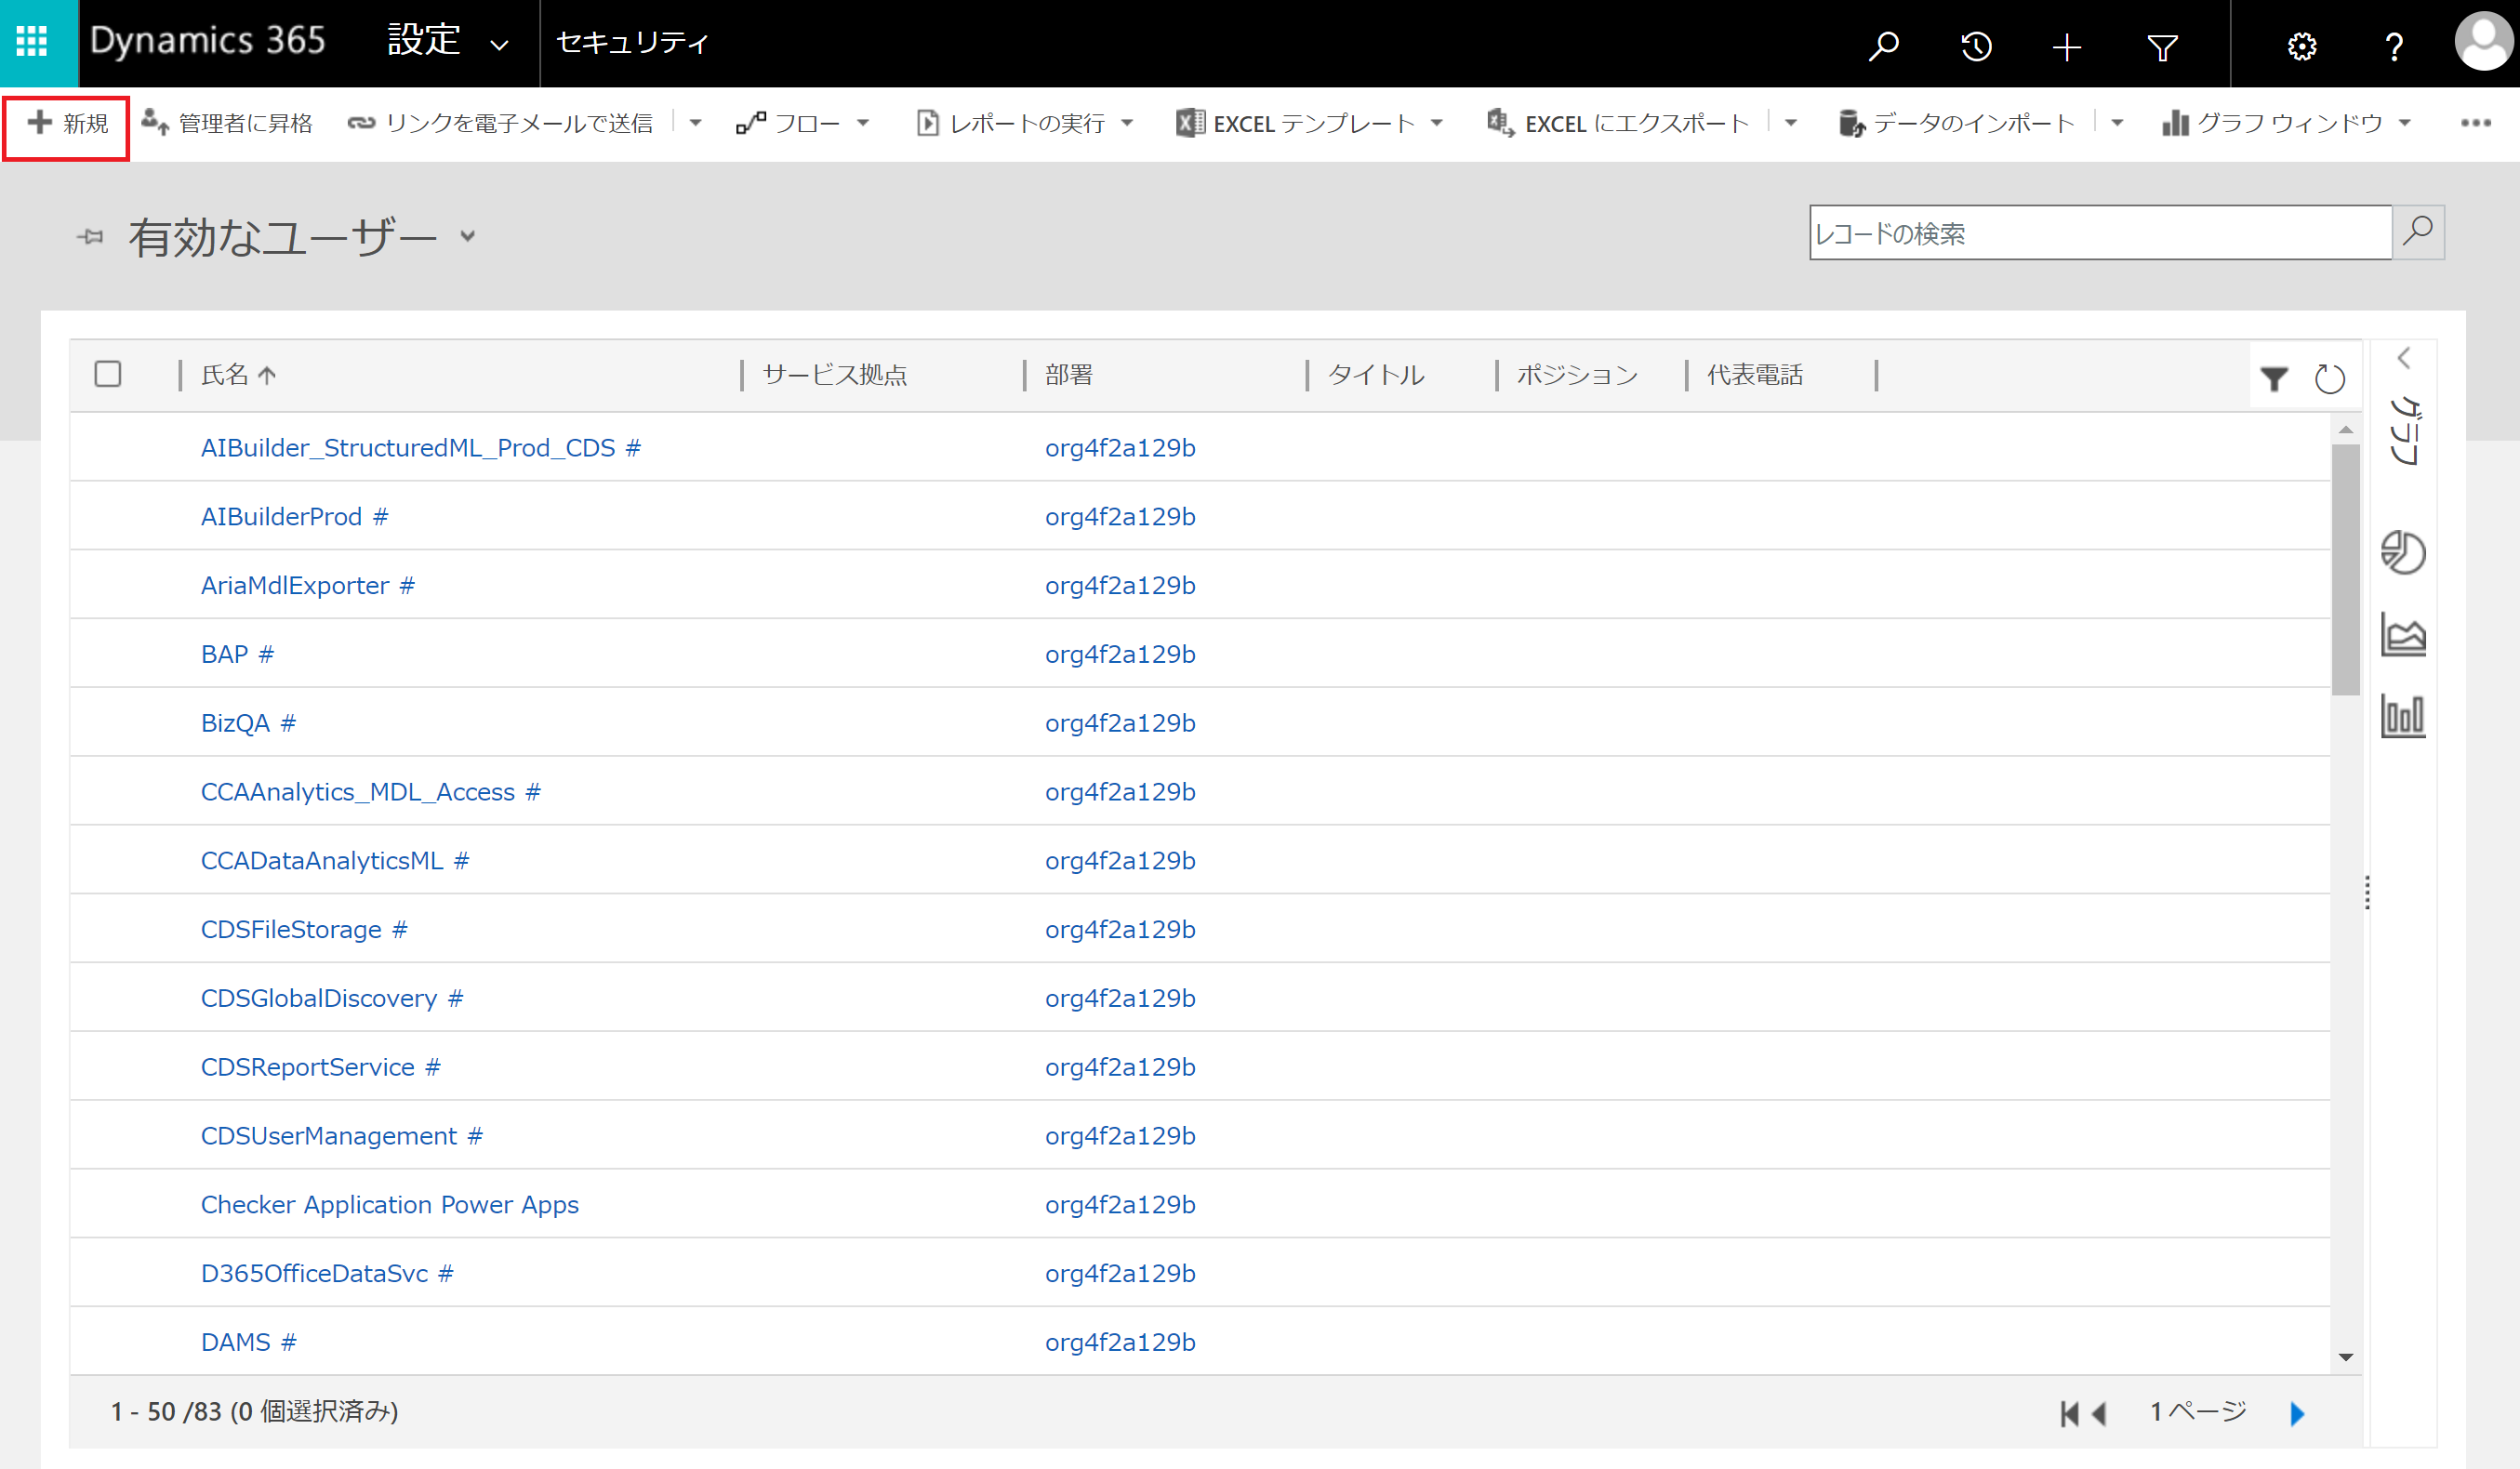
Task: Click the record search magnifier button
Action: pyautogui.click(x=2418, y=232)
